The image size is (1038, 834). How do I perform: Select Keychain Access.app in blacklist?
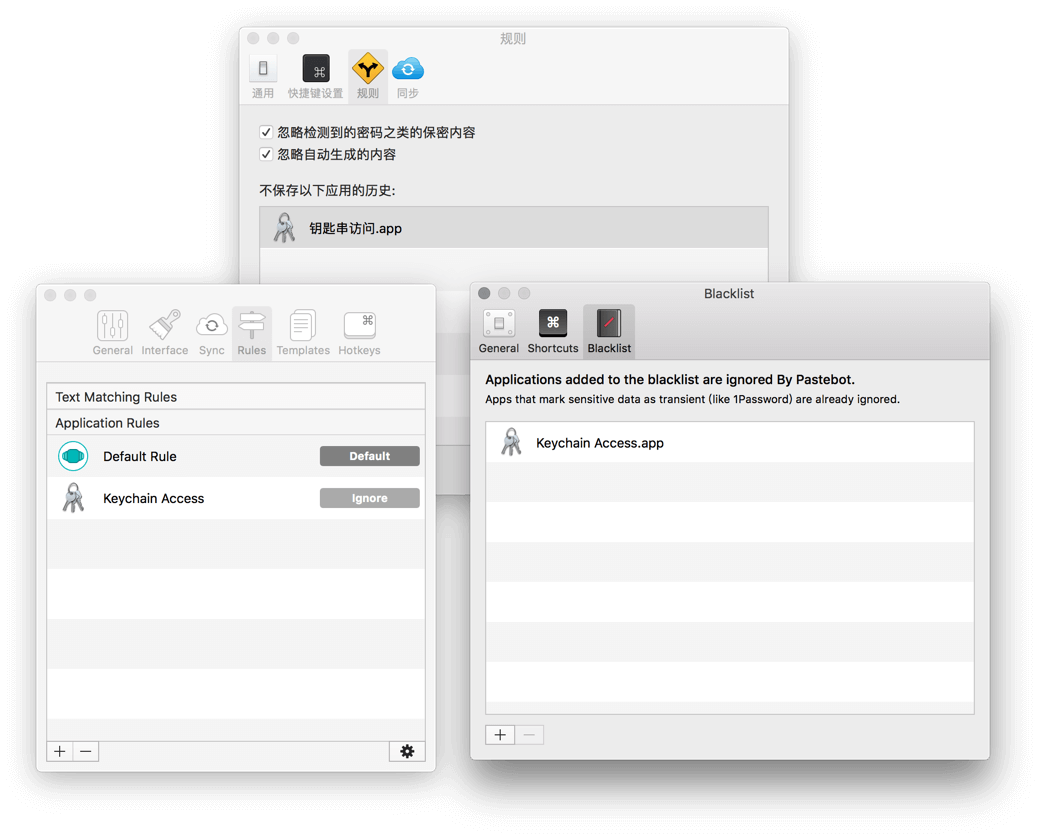click(729, 443)
